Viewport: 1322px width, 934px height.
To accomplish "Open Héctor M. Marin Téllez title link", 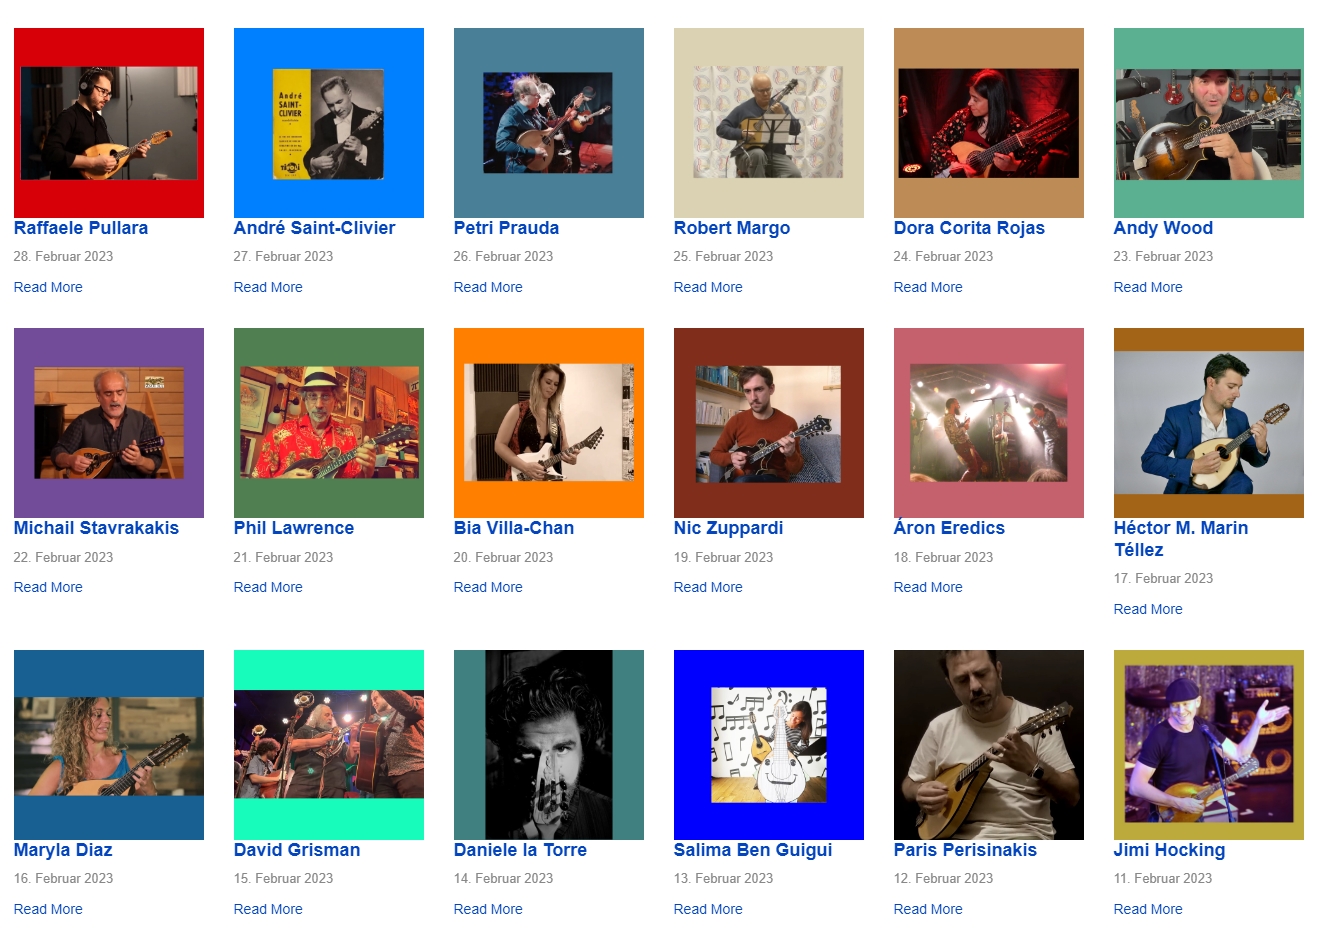I will (1181, 539).
